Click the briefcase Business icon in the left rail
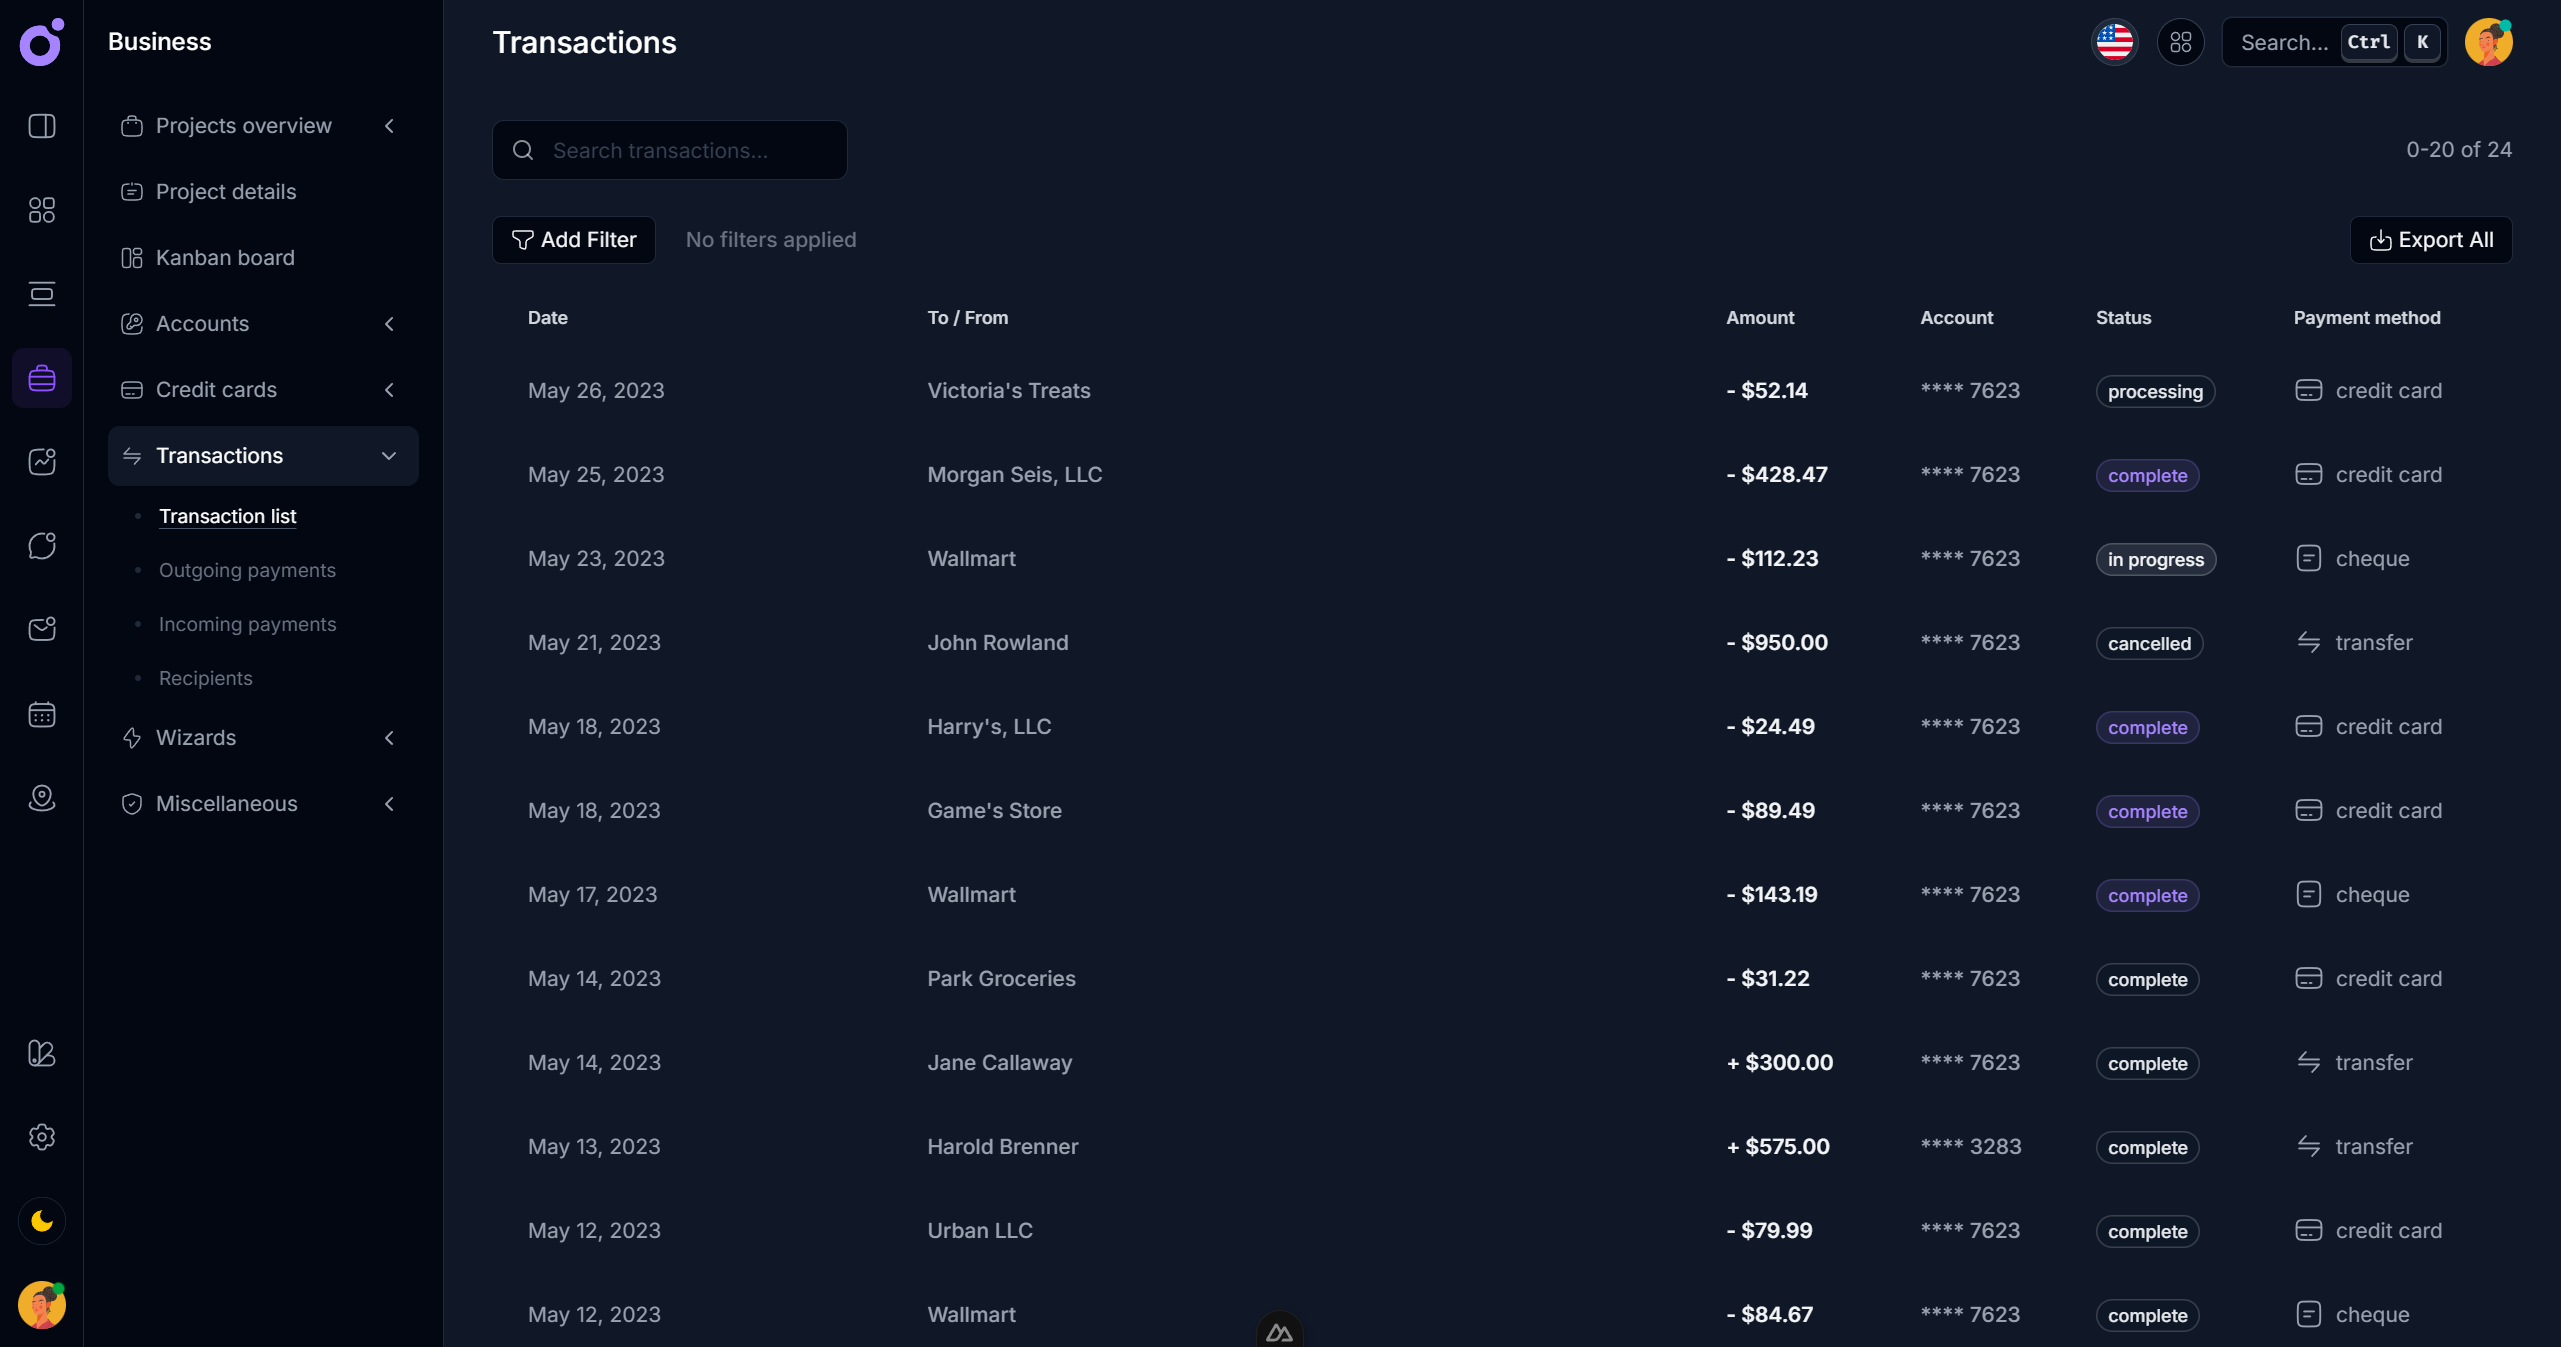Image resolution: width=2561 pixels, height=1347 pixels. pos(42,378)
